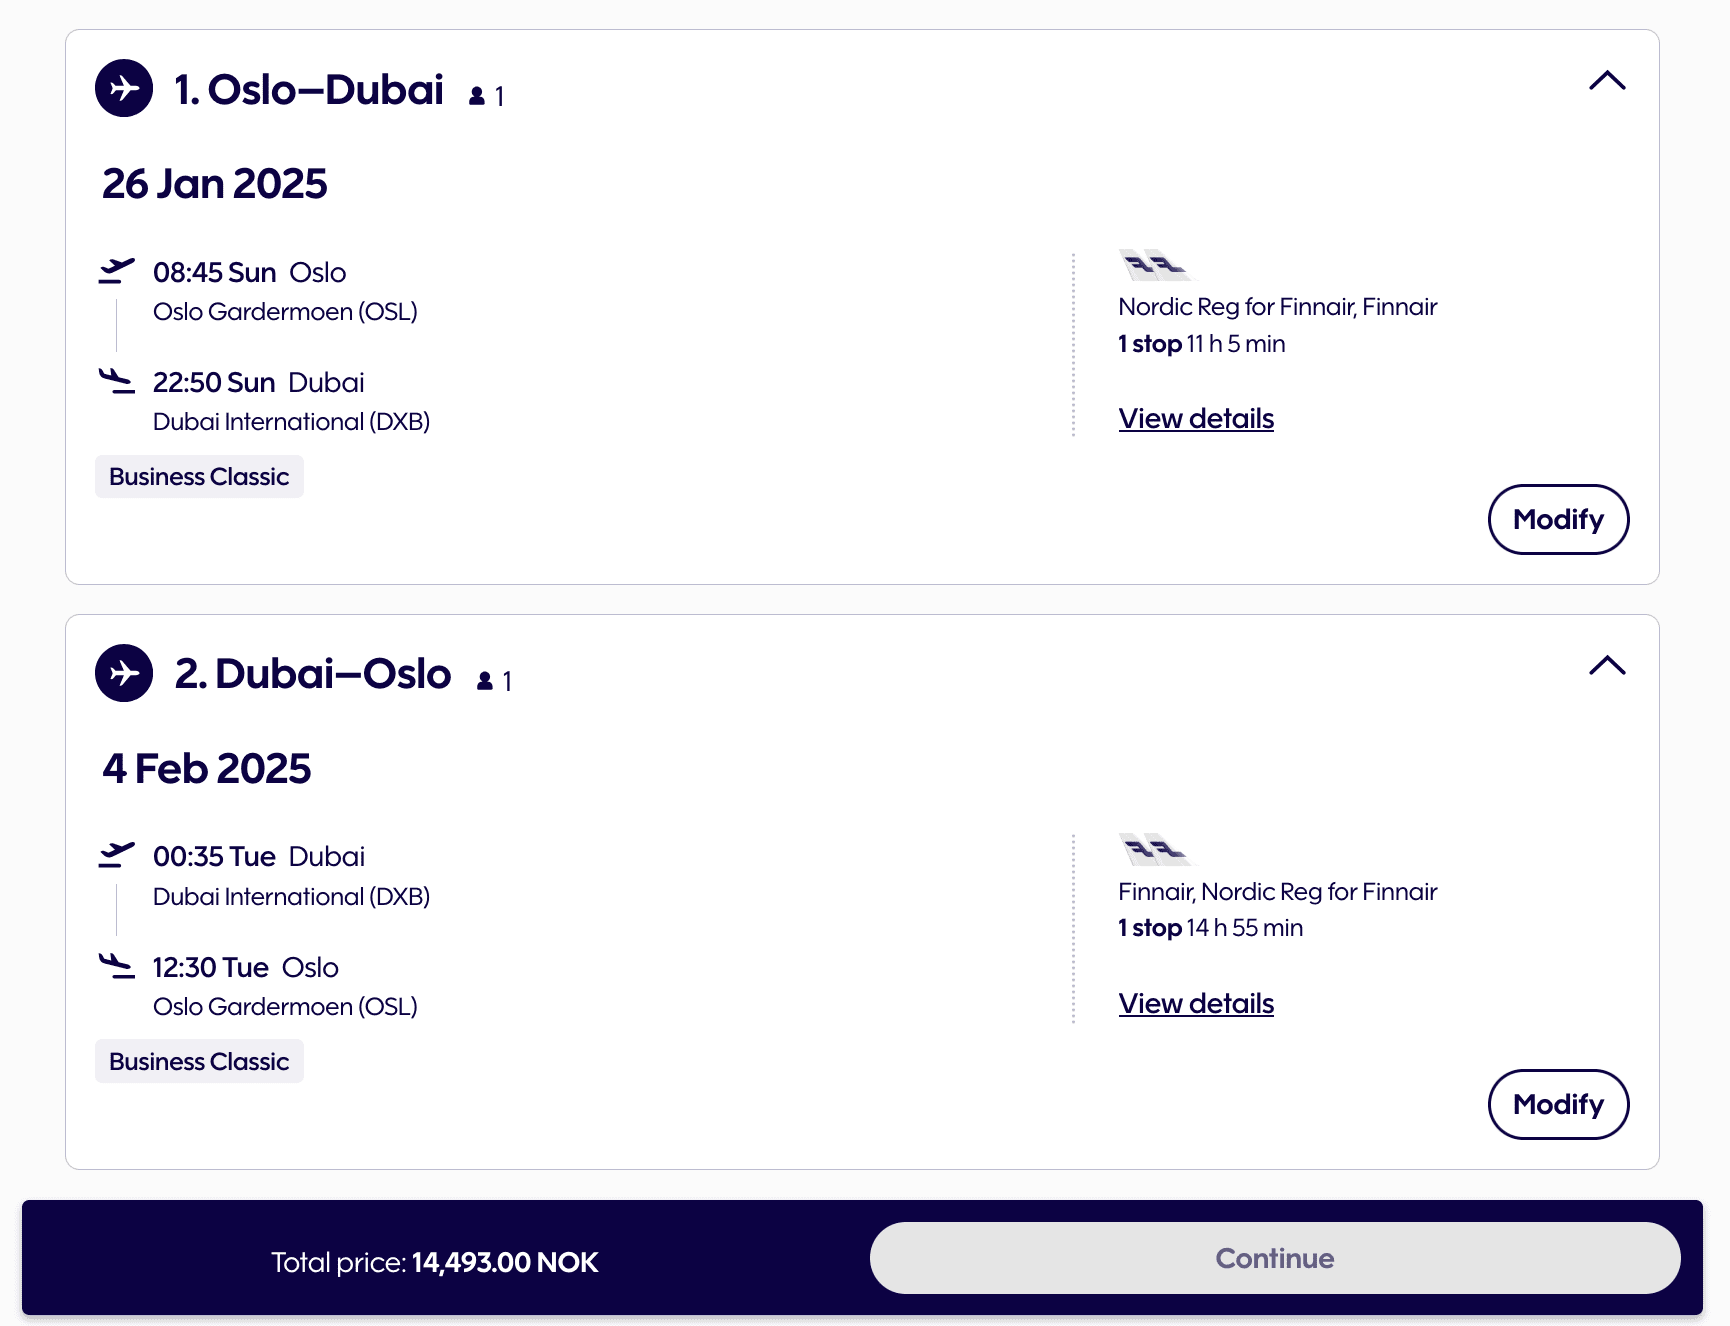Click the landing icon at 12:30 Tue Oslo
Screen dimensions: 1730x1326
(x=117, y=966)
